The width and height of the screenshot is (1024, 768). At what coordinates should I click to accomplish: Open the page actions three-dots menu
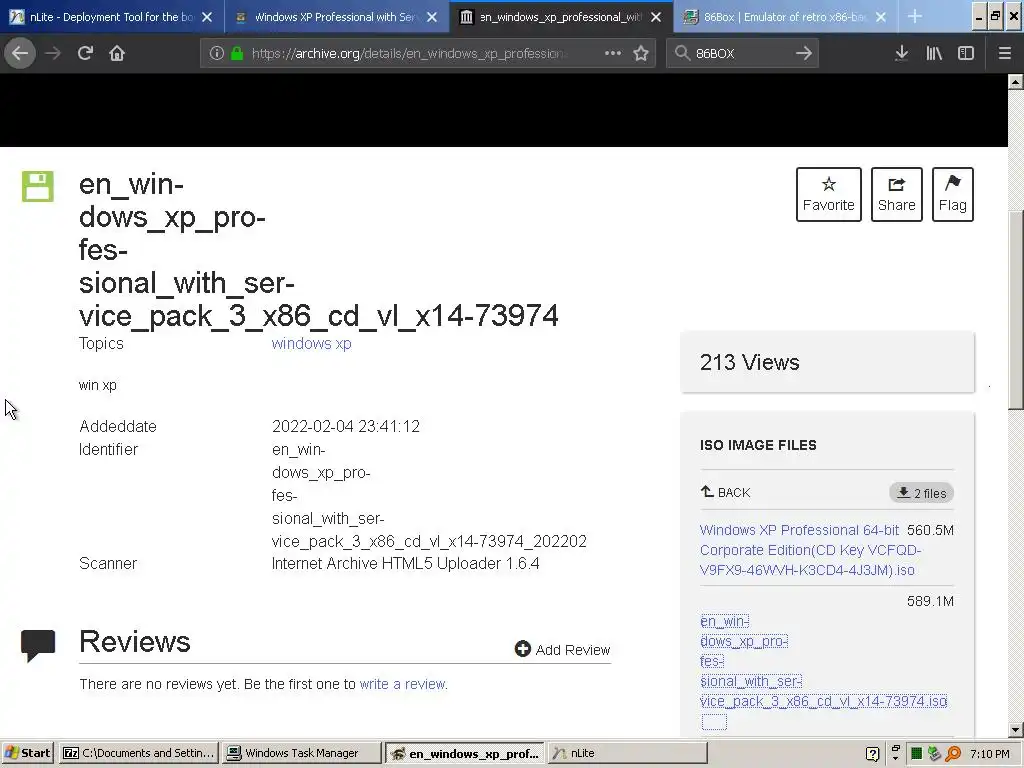pyautogui.click(x=613, y=54)
